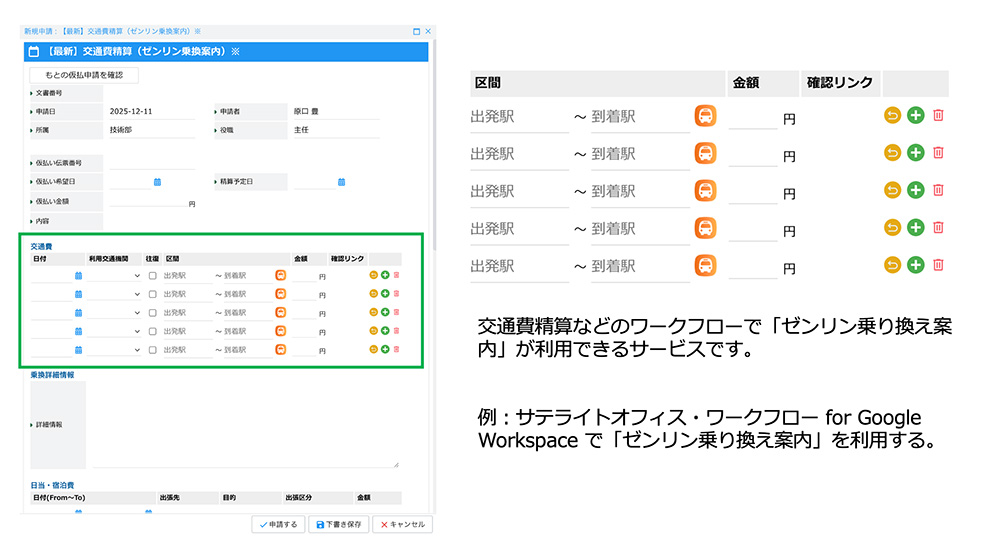Enable 往復 checkbox in fifth 交通費 row

pyautogui.click(x=152, y=349)
